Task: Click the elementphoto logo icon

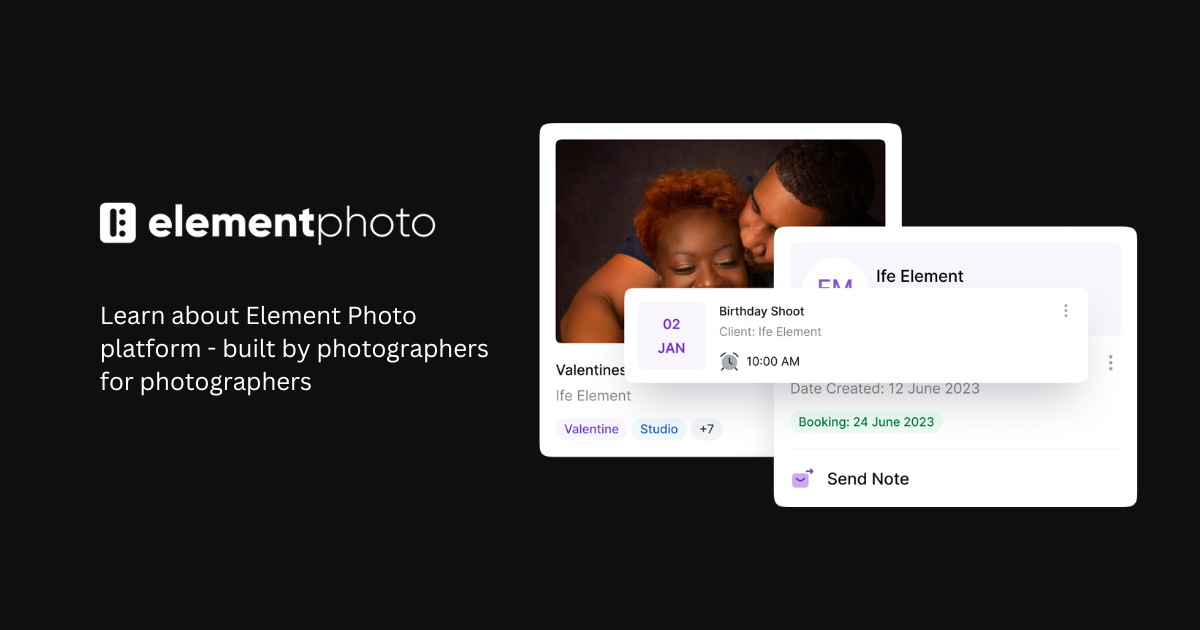Action: pyautogui.click(x=118, y=223)
